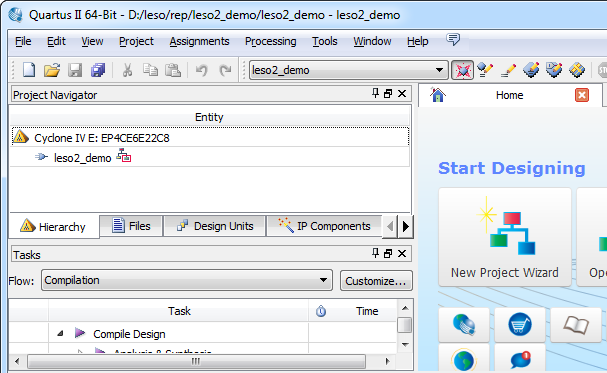Redo the action via toolbar arrow
The image size is (607, 373).
tap(225, 70)
